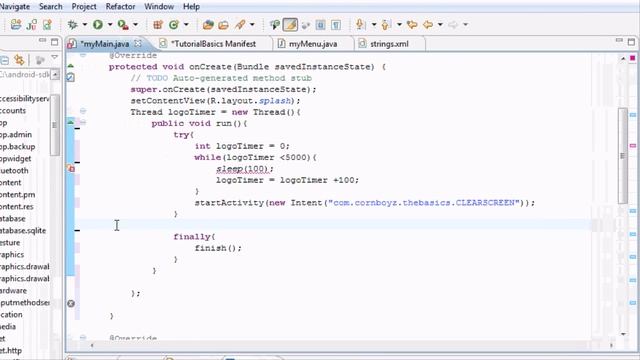Collapse all in the package explorer panel

(4, 60)
